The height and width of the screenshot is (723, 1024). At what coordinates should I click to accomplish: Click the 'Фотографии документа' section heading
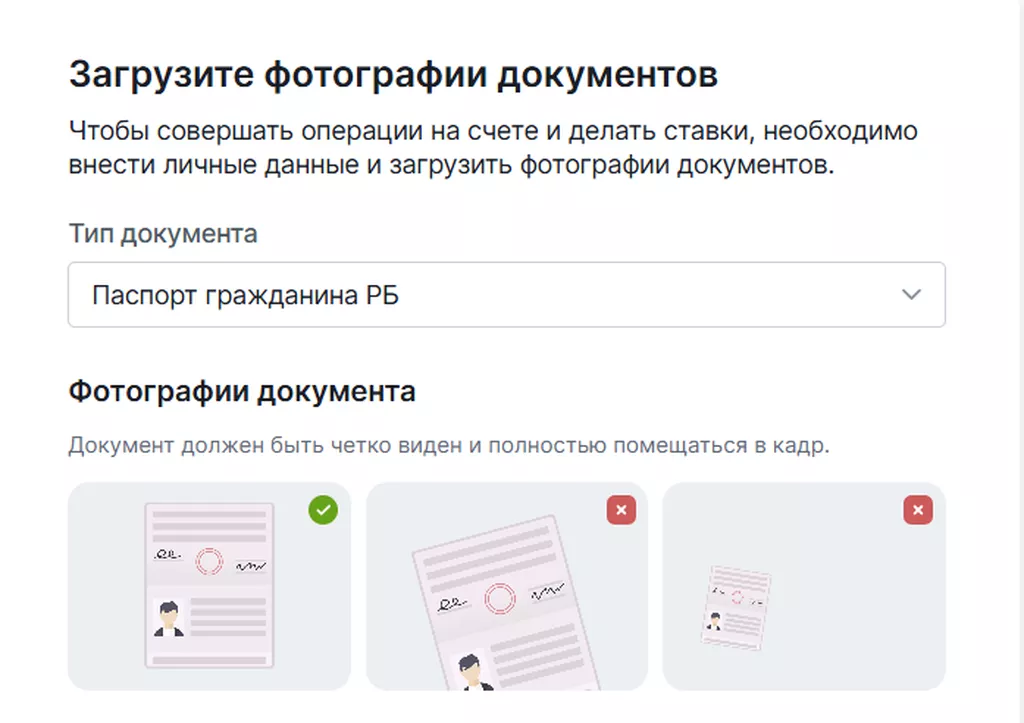pyautogui.click(x=241, y=391)
